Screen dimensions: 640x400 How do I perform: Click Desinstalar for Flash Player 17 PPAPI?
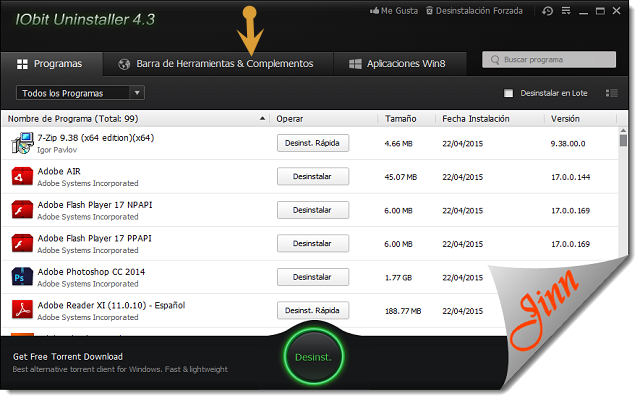click(313, 243)
